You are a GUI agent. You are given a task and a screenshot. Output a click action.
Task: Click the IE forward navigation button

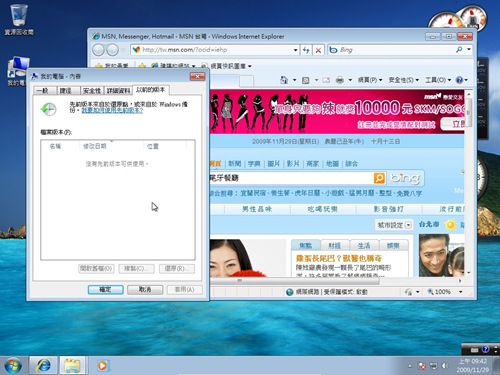click(113, 50)
